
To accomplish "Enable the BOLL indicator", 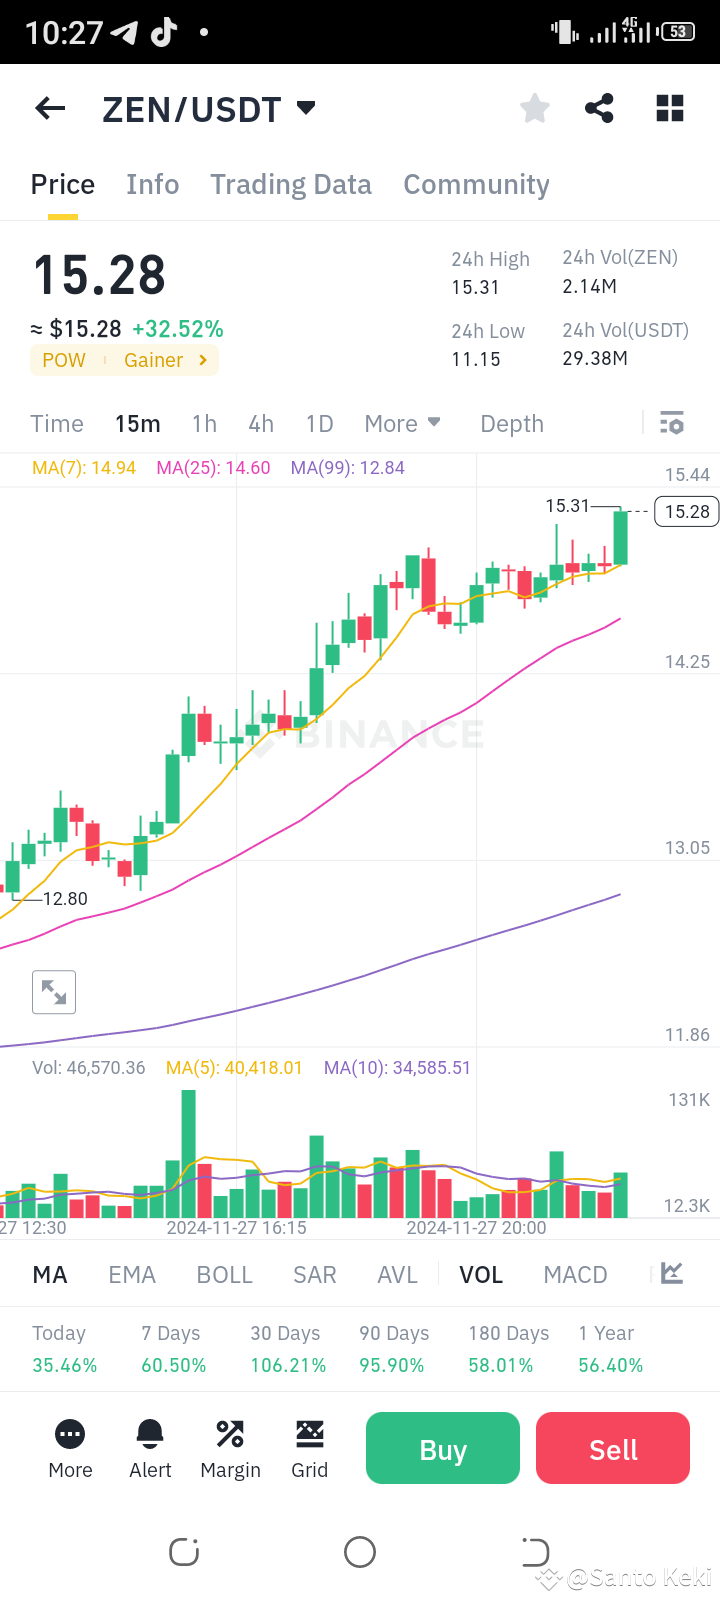I will pyautogui.click(x=224, y=1274).
